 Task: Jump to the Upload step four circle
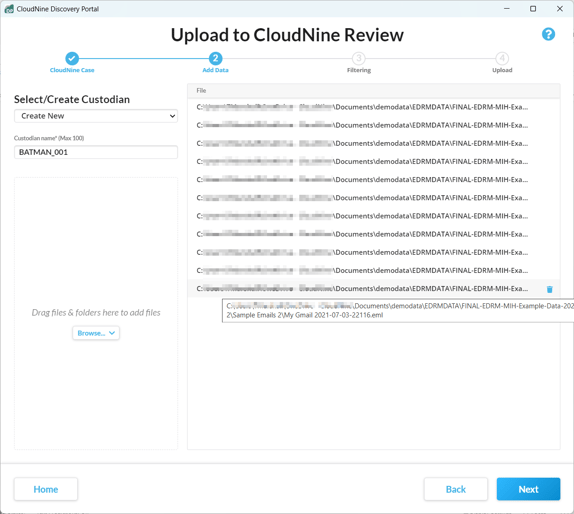point(502,58)
